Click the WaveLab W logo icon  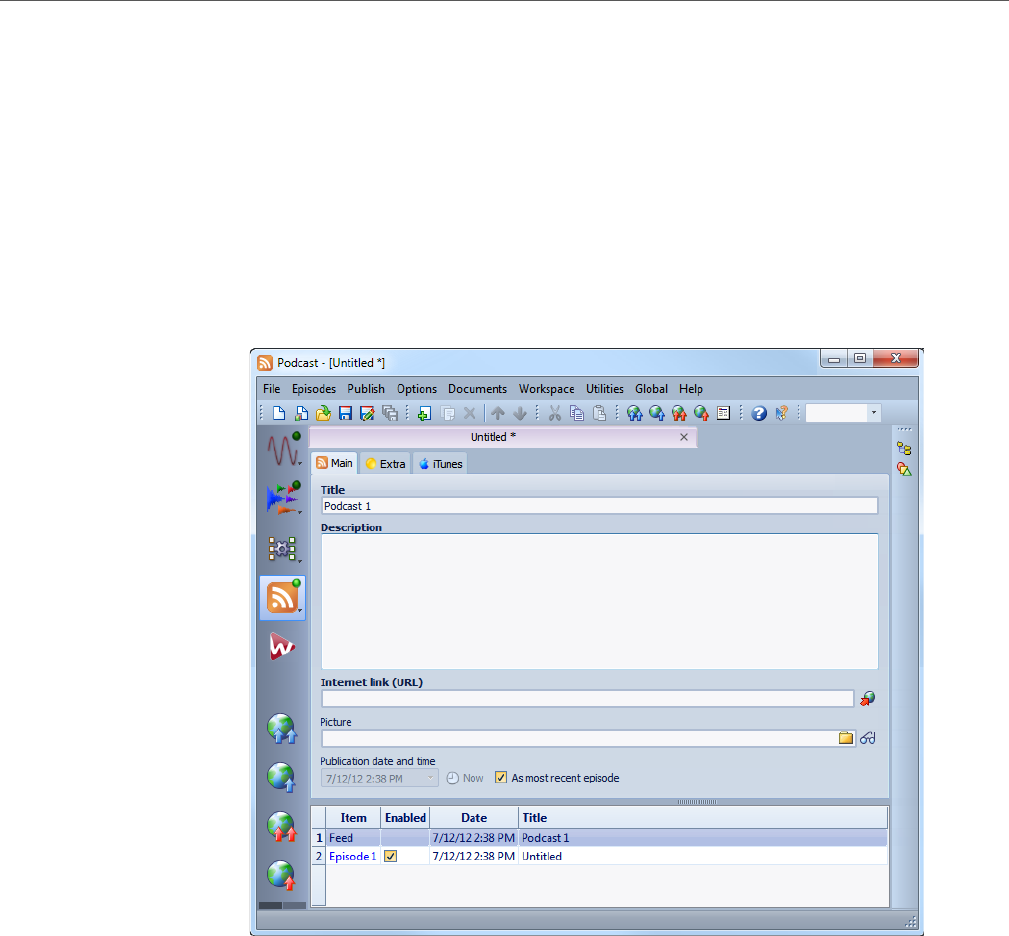(x=282, y=647)
